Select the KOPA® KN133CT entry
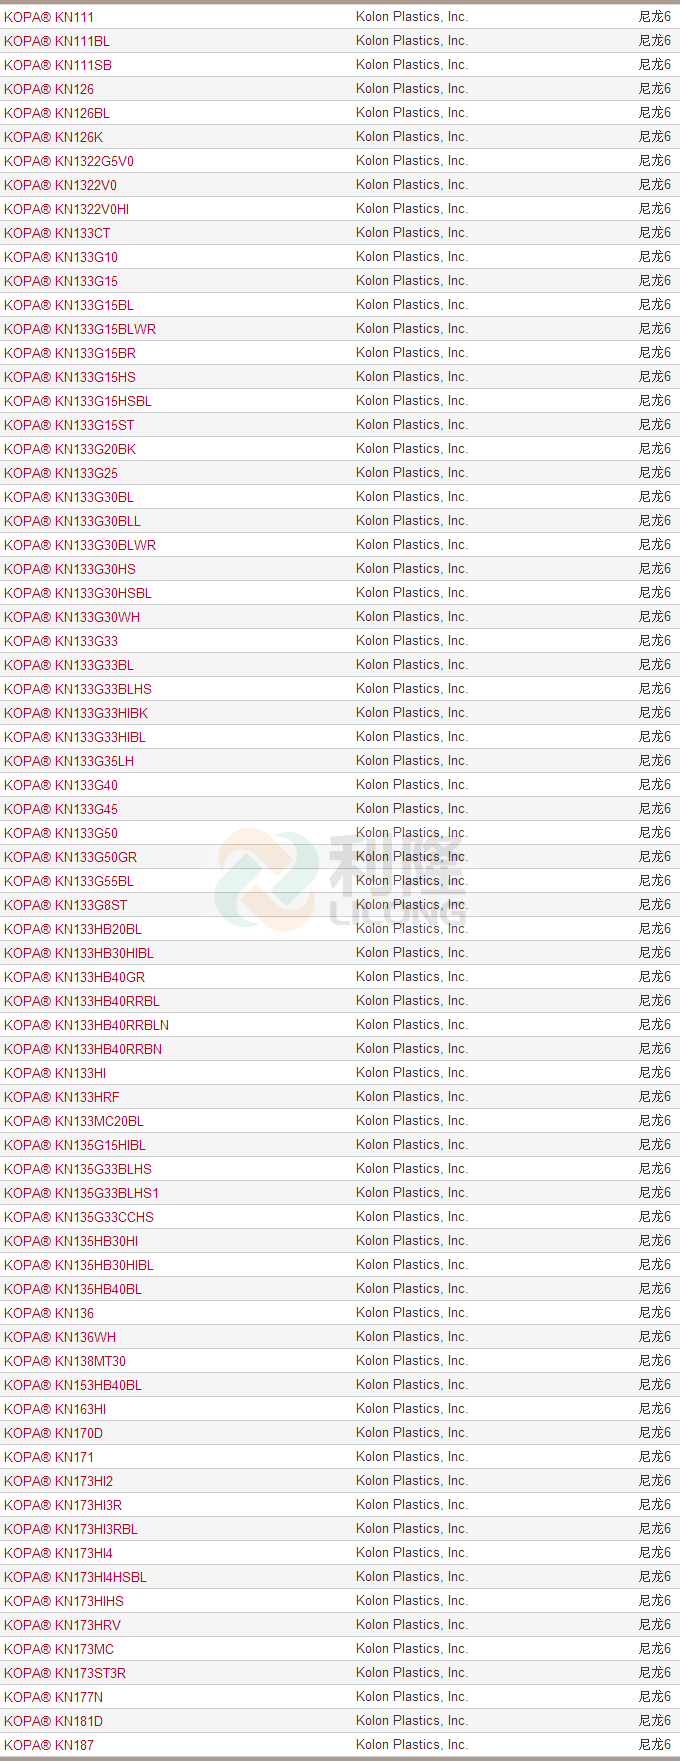This screenshot has height=1761, width=682. pos(57,233)
